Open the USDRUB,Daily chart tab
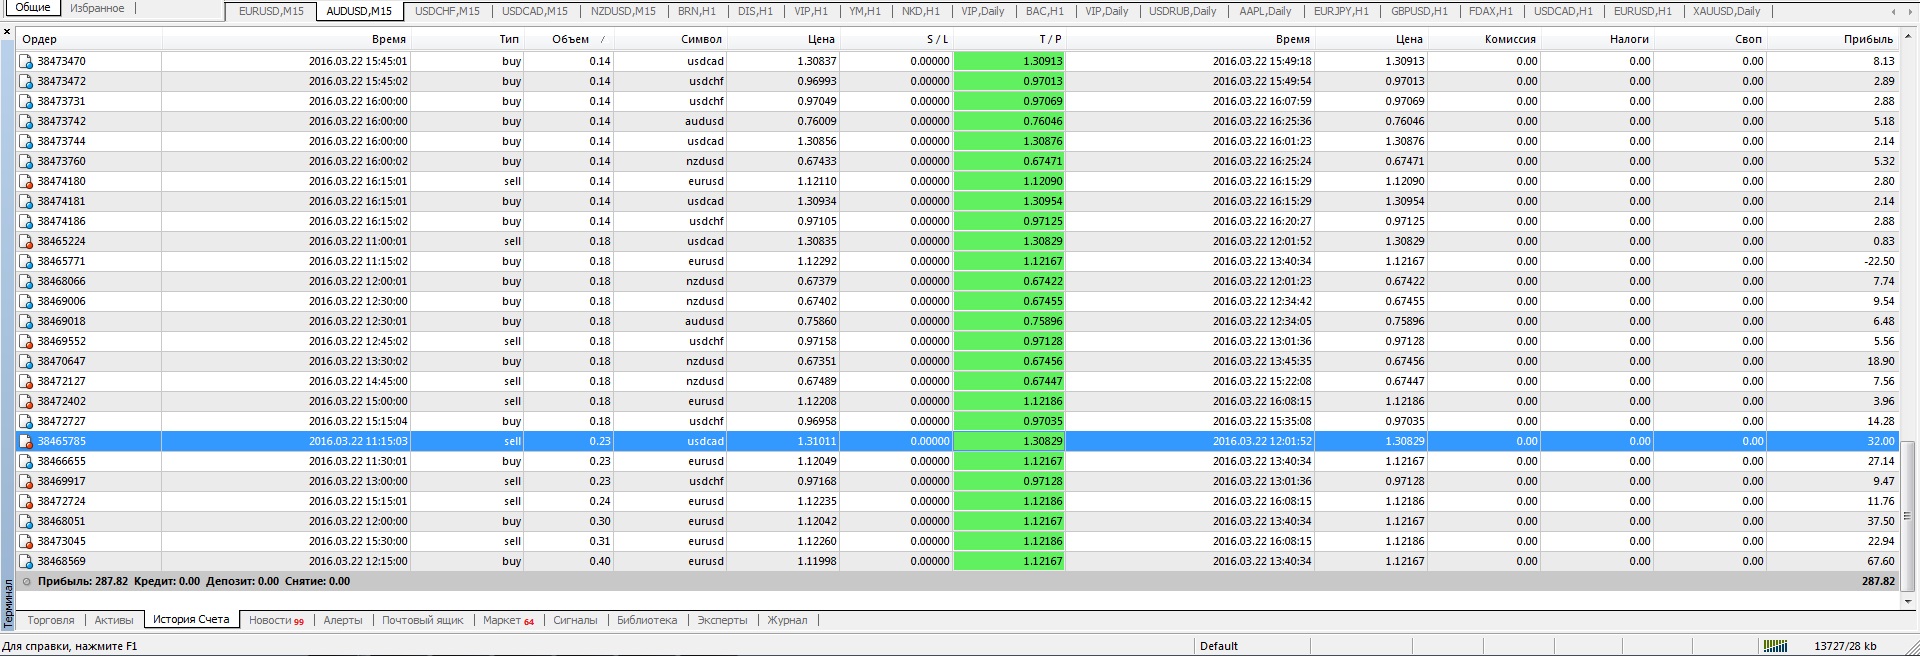The height and width of the screenshot is (656, 1920). pos(1183,11)
